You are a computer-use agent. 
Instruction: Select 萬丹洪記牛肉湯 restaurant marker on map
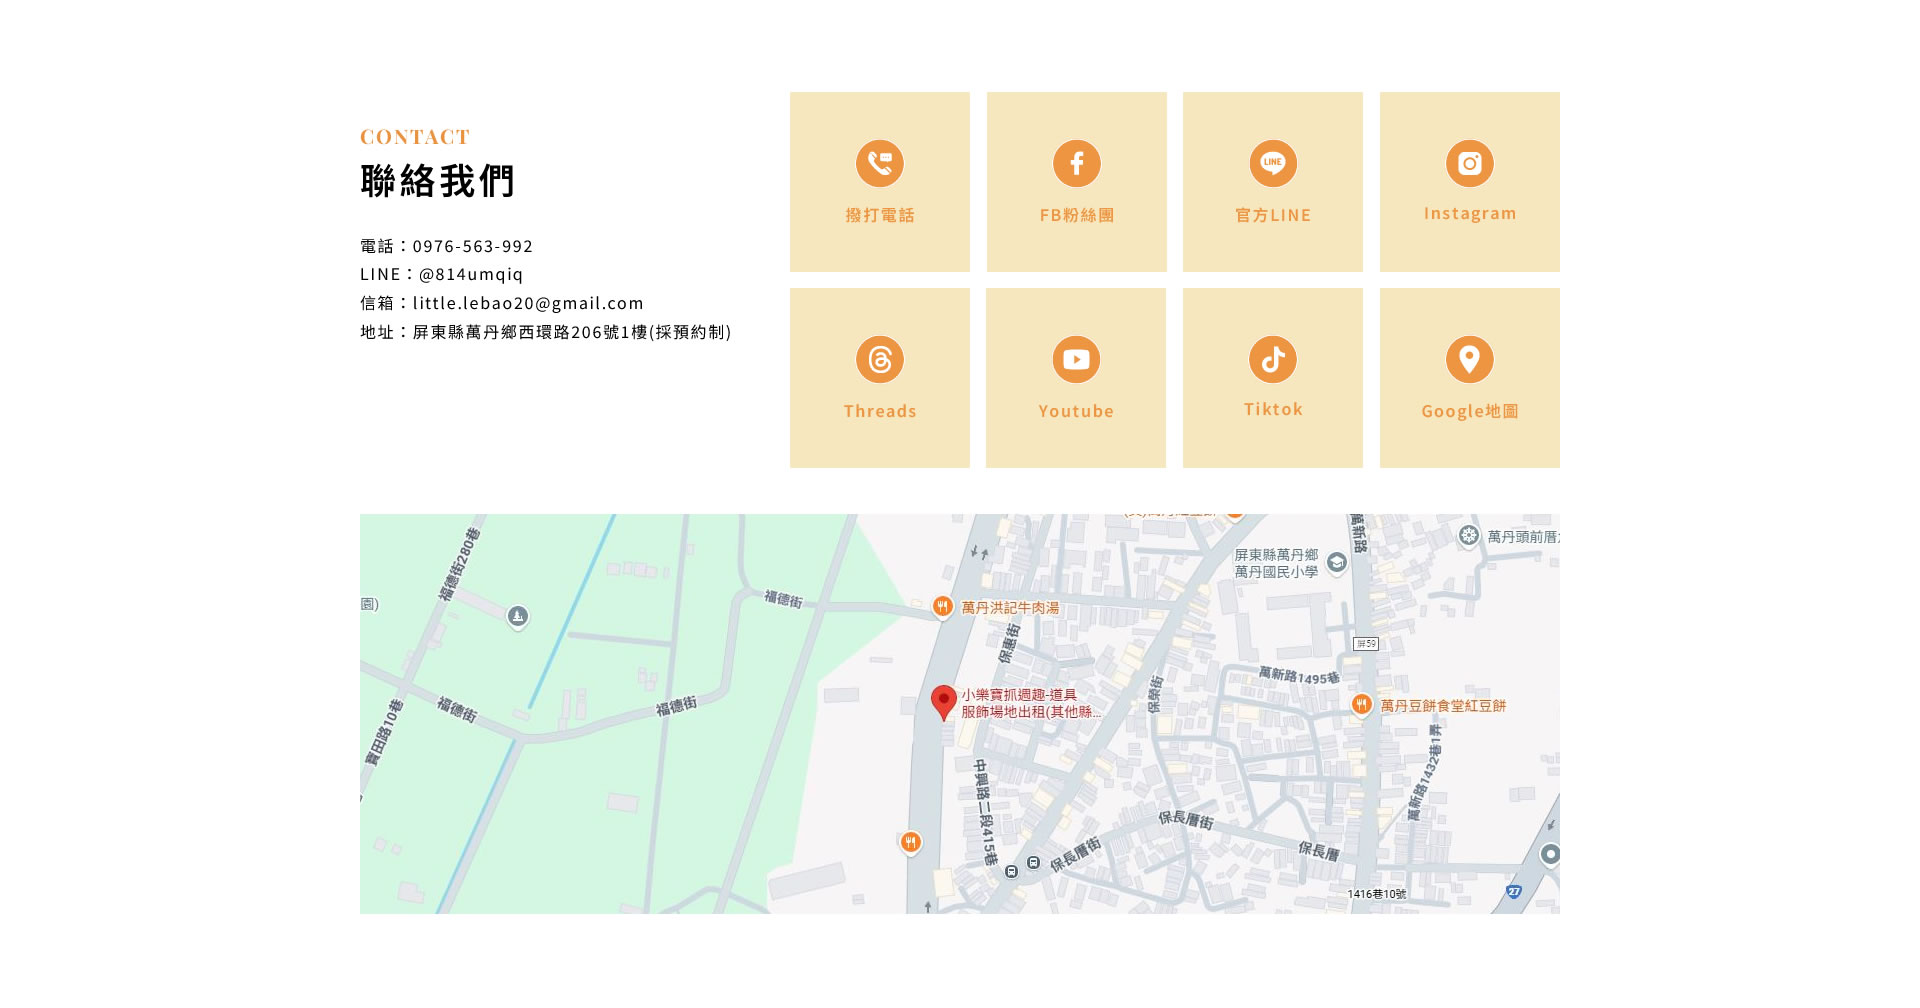click(942, 606)
